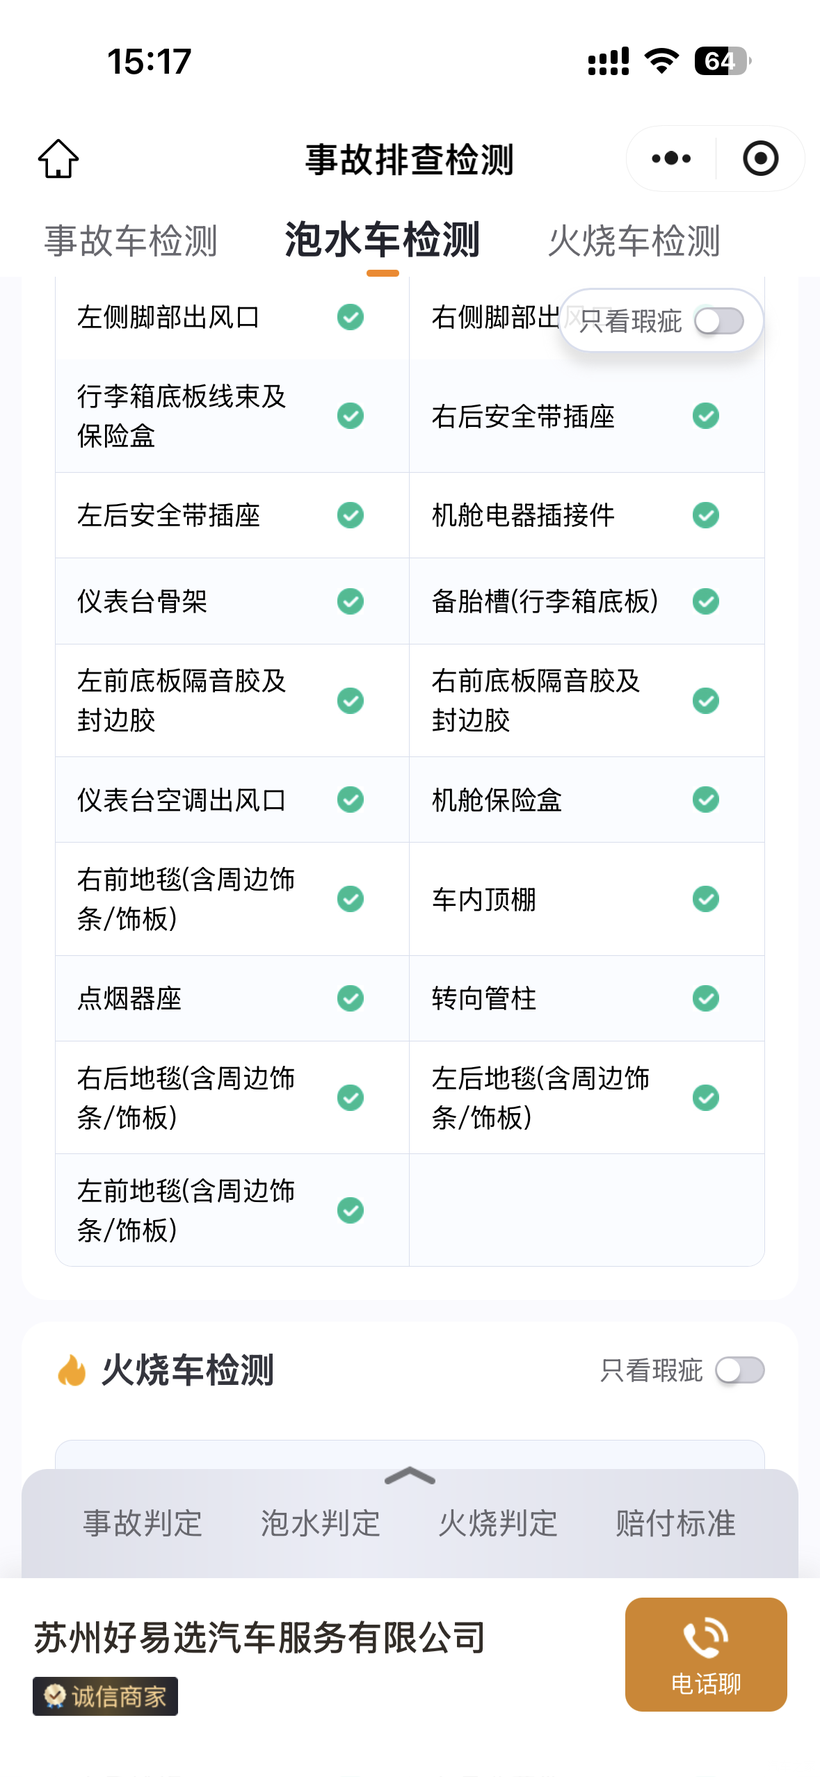Enable floating 只看瑕疵 toggle at top

pos(719,321)
